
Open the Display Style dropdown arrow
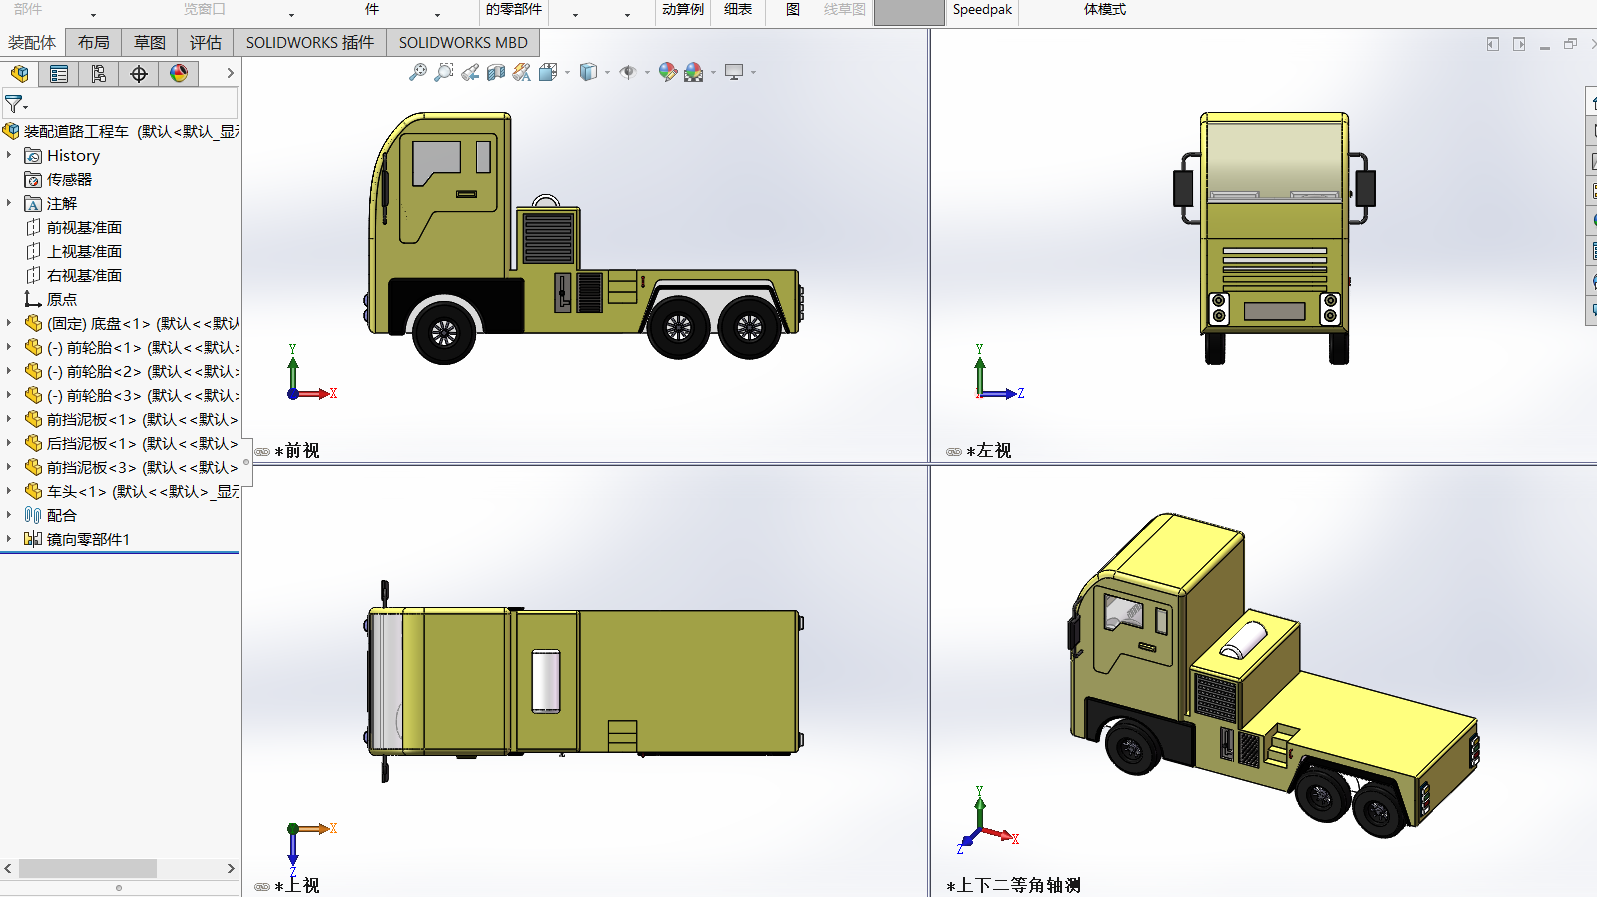(607, 73)
